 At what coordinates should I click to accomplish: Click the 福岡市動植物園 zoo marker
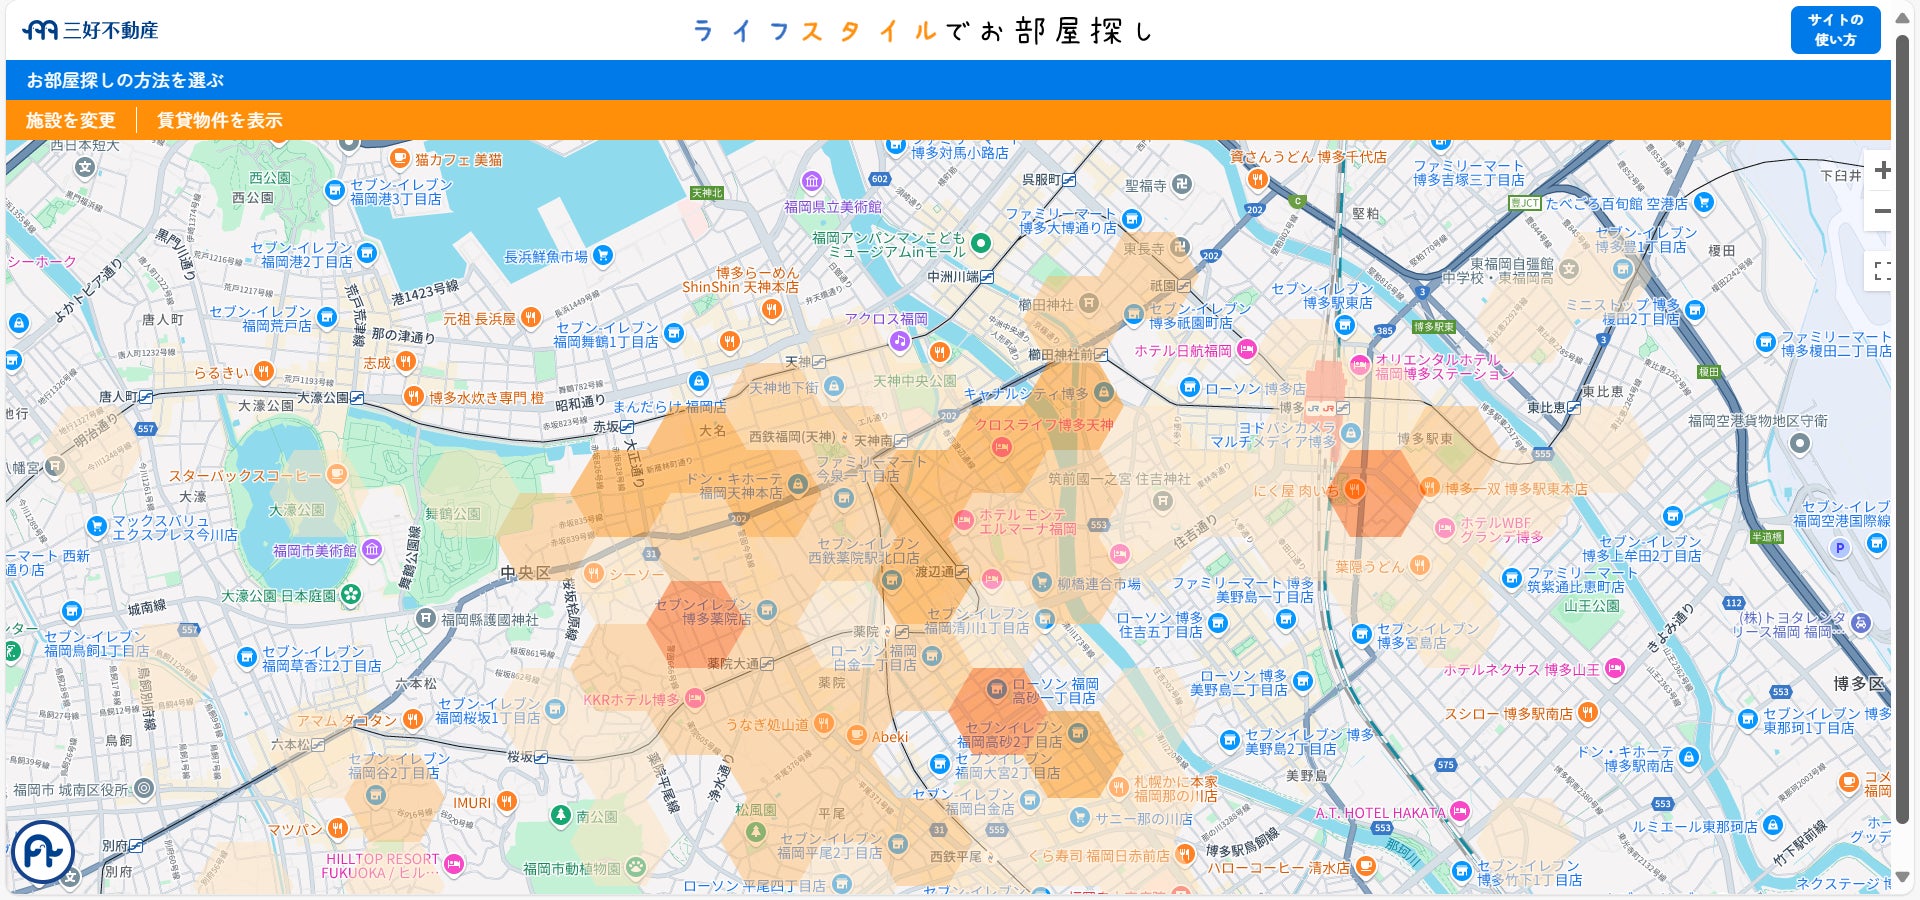(636, 867)
